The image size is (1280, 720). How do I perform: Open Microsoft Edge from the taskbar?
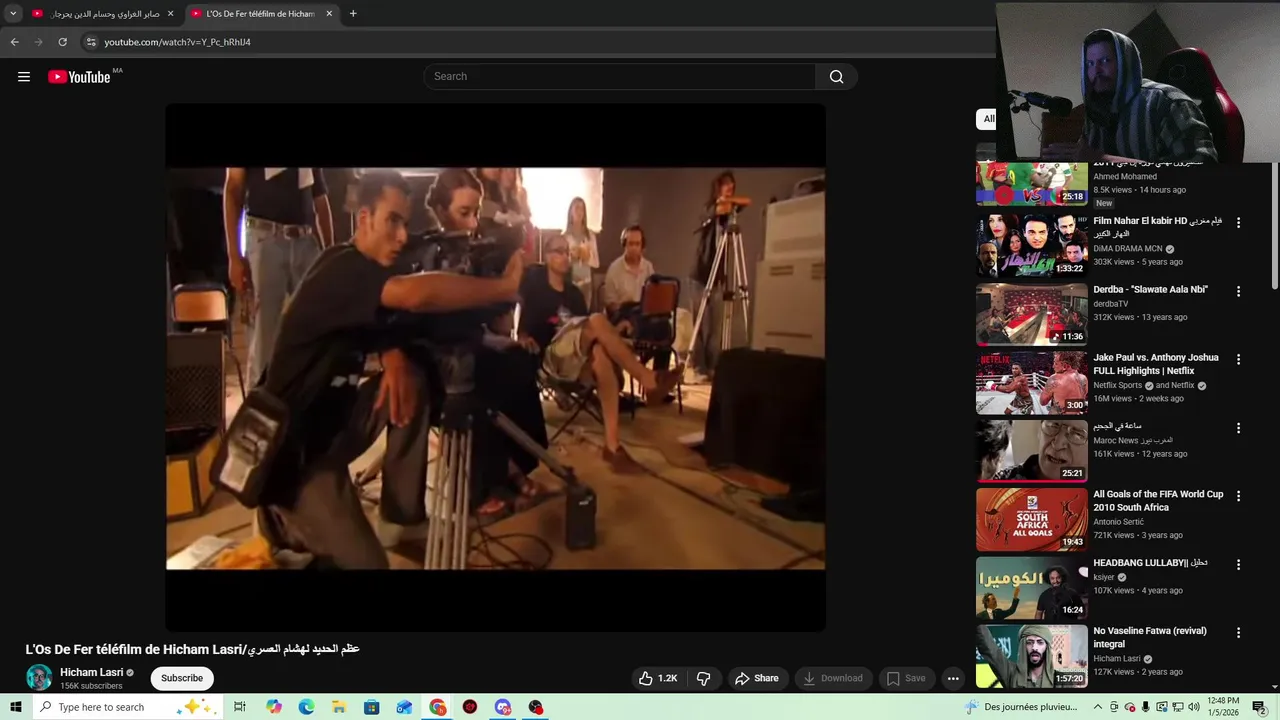click(x=306, y=707)
